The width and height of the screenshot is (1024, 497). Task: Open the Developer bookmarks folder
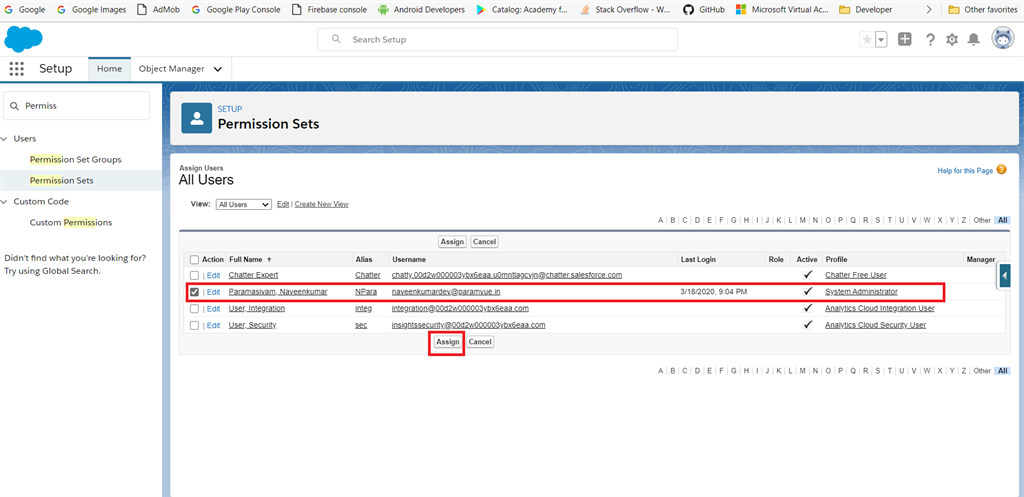coord(865,10)
